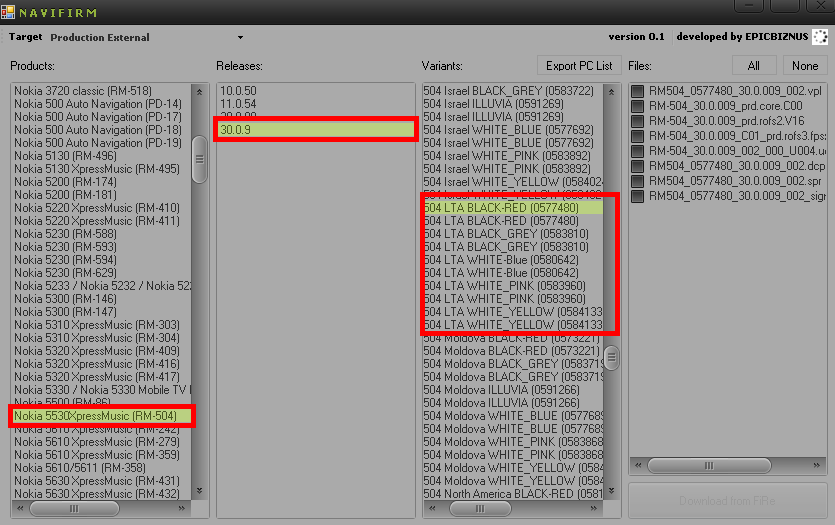Select Nokia 5330 / Nokia 5330 Mobile TV
Viewport: 835px width, 525px height.
tap(102, 390)
